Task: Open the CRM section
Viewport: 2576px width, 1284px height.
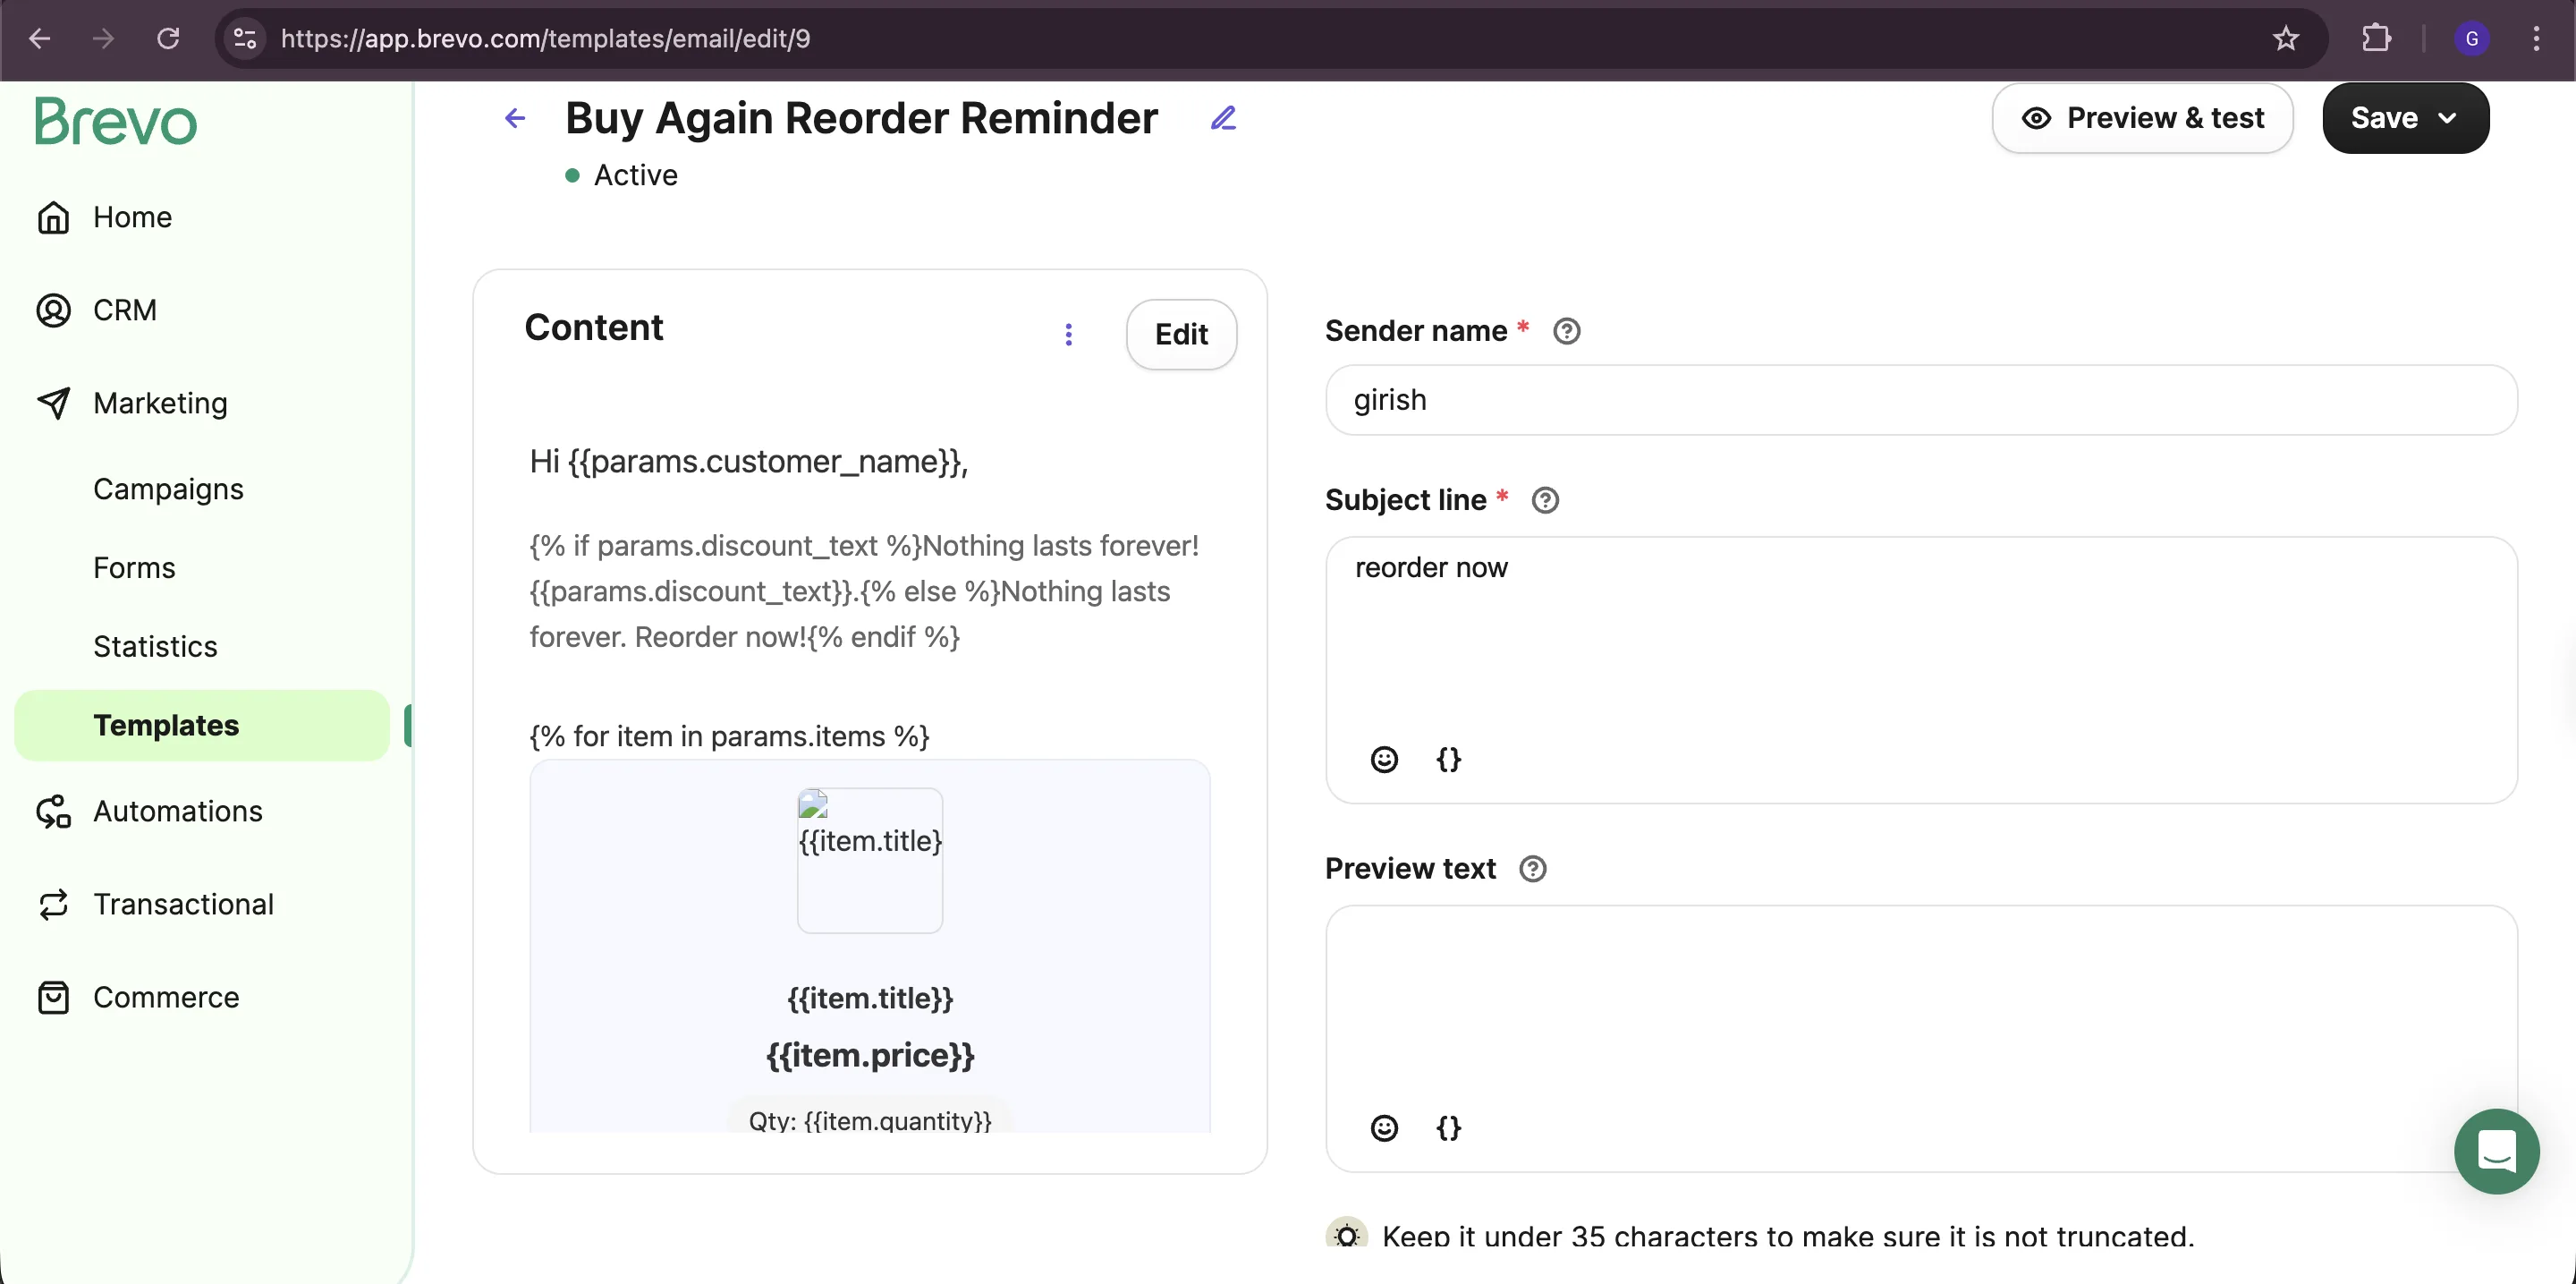Action: pos(124,310)
